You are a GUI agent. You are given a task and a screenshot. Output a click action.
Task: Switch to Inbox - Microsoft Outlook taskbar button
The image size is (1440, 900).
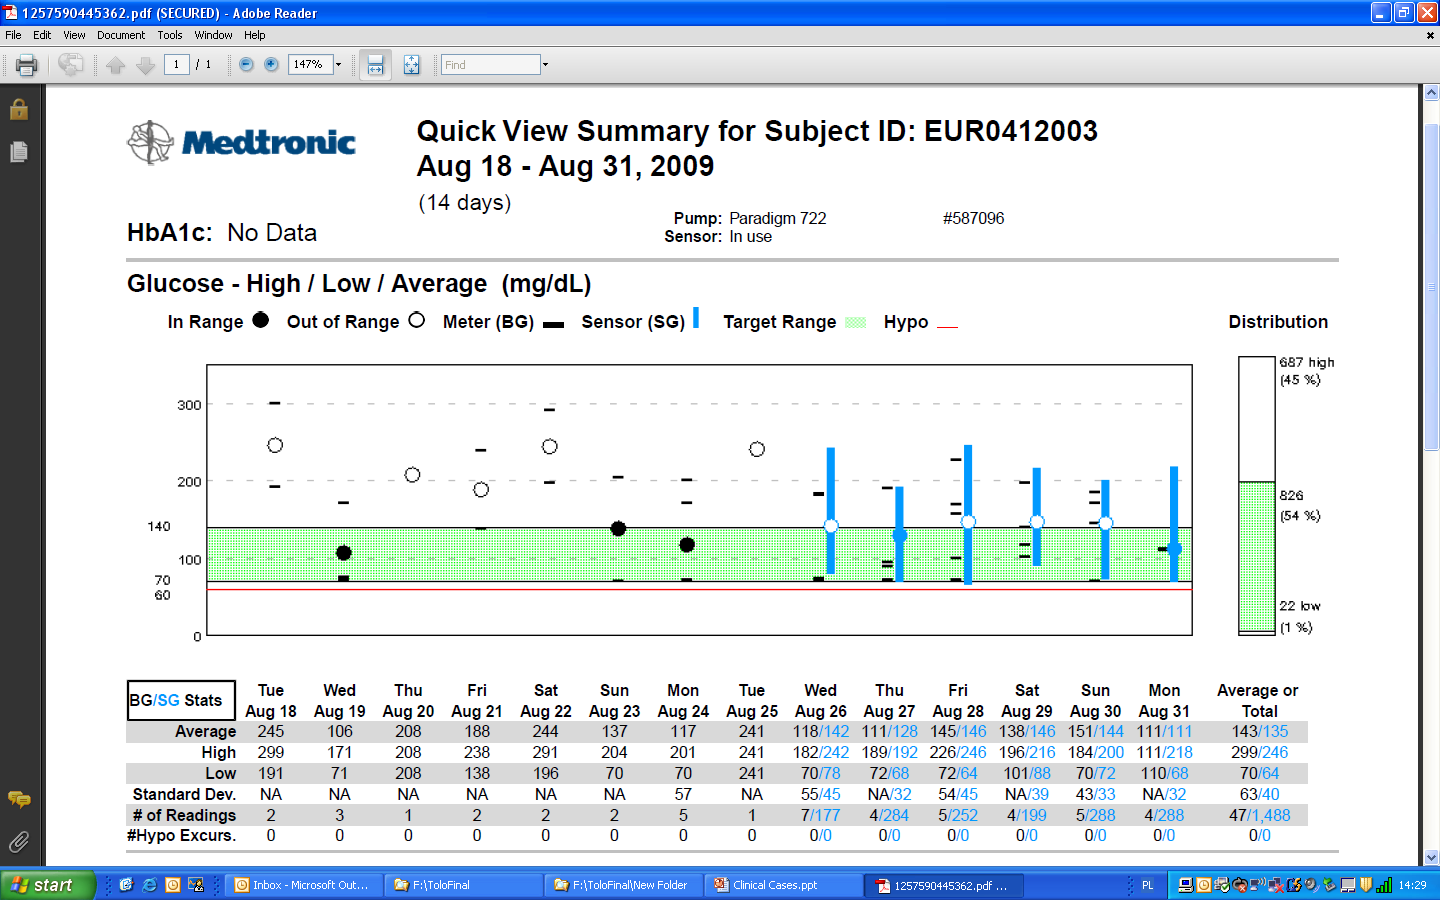click(x=304, y=885)
